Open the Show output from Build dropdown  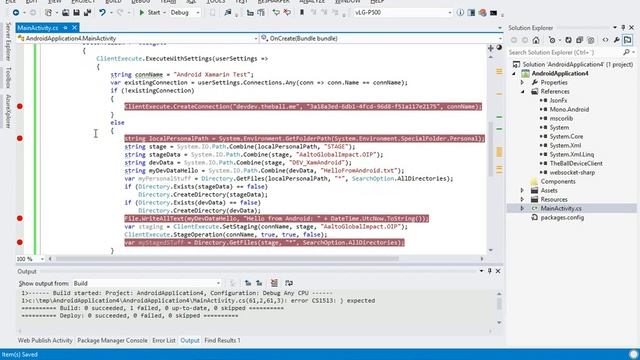pyautogui.click(x=147, y=283)
